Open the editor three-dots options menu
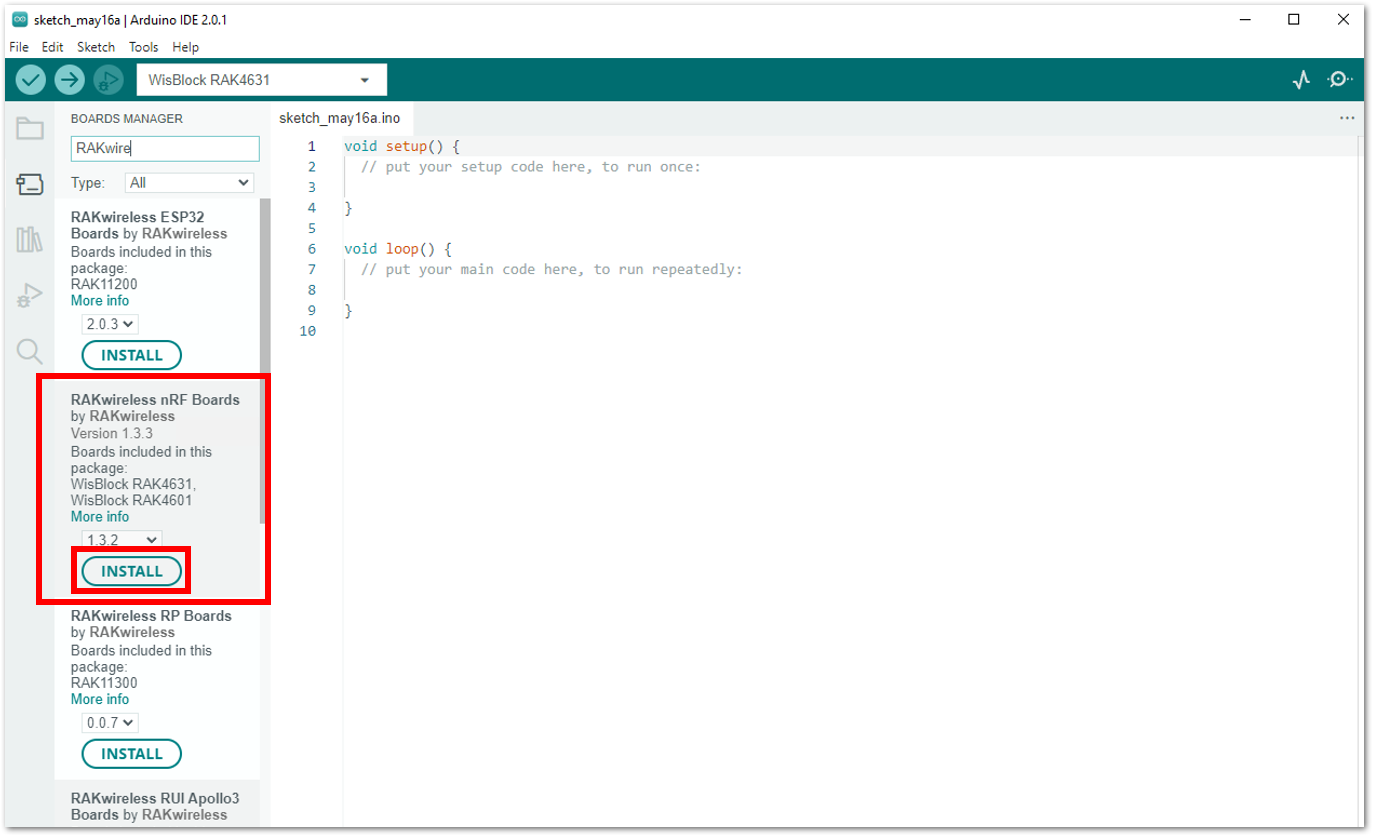Image resolution: width=1373 pixels, height=836 pixels. (1346, 118)
